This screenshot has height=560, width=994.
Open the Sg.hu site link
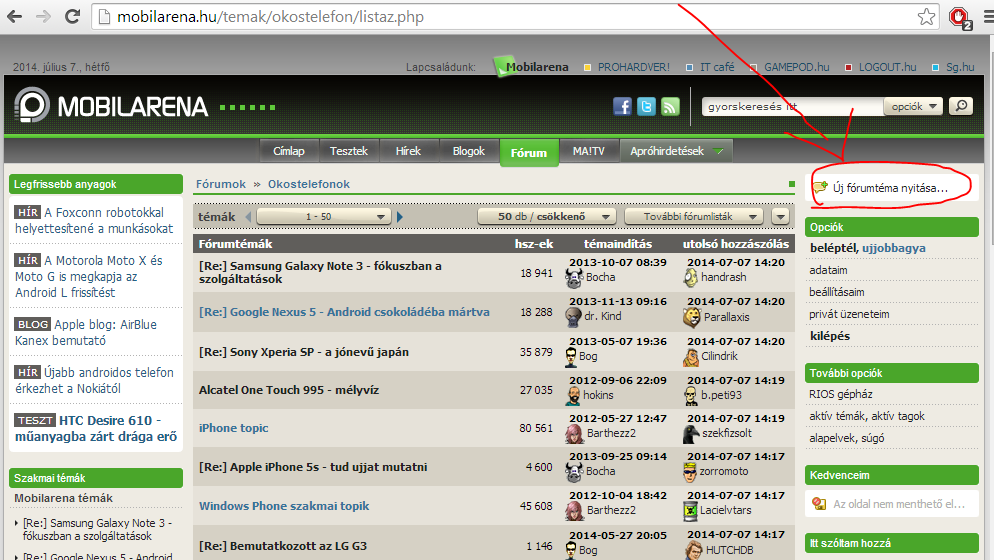tap(960, 67)
